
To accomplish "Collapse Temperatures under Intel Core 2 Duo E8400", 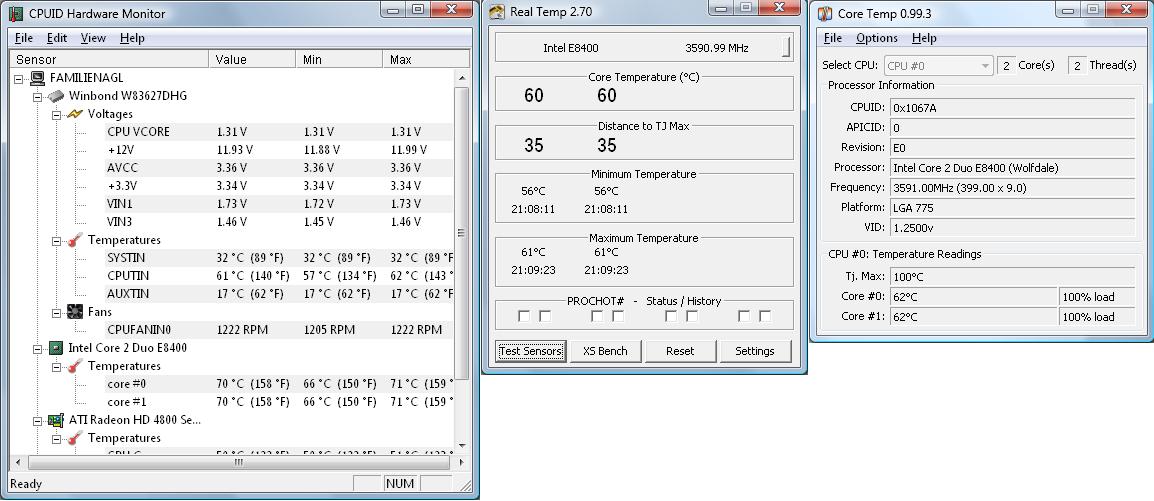I will [x=57, y=366].
